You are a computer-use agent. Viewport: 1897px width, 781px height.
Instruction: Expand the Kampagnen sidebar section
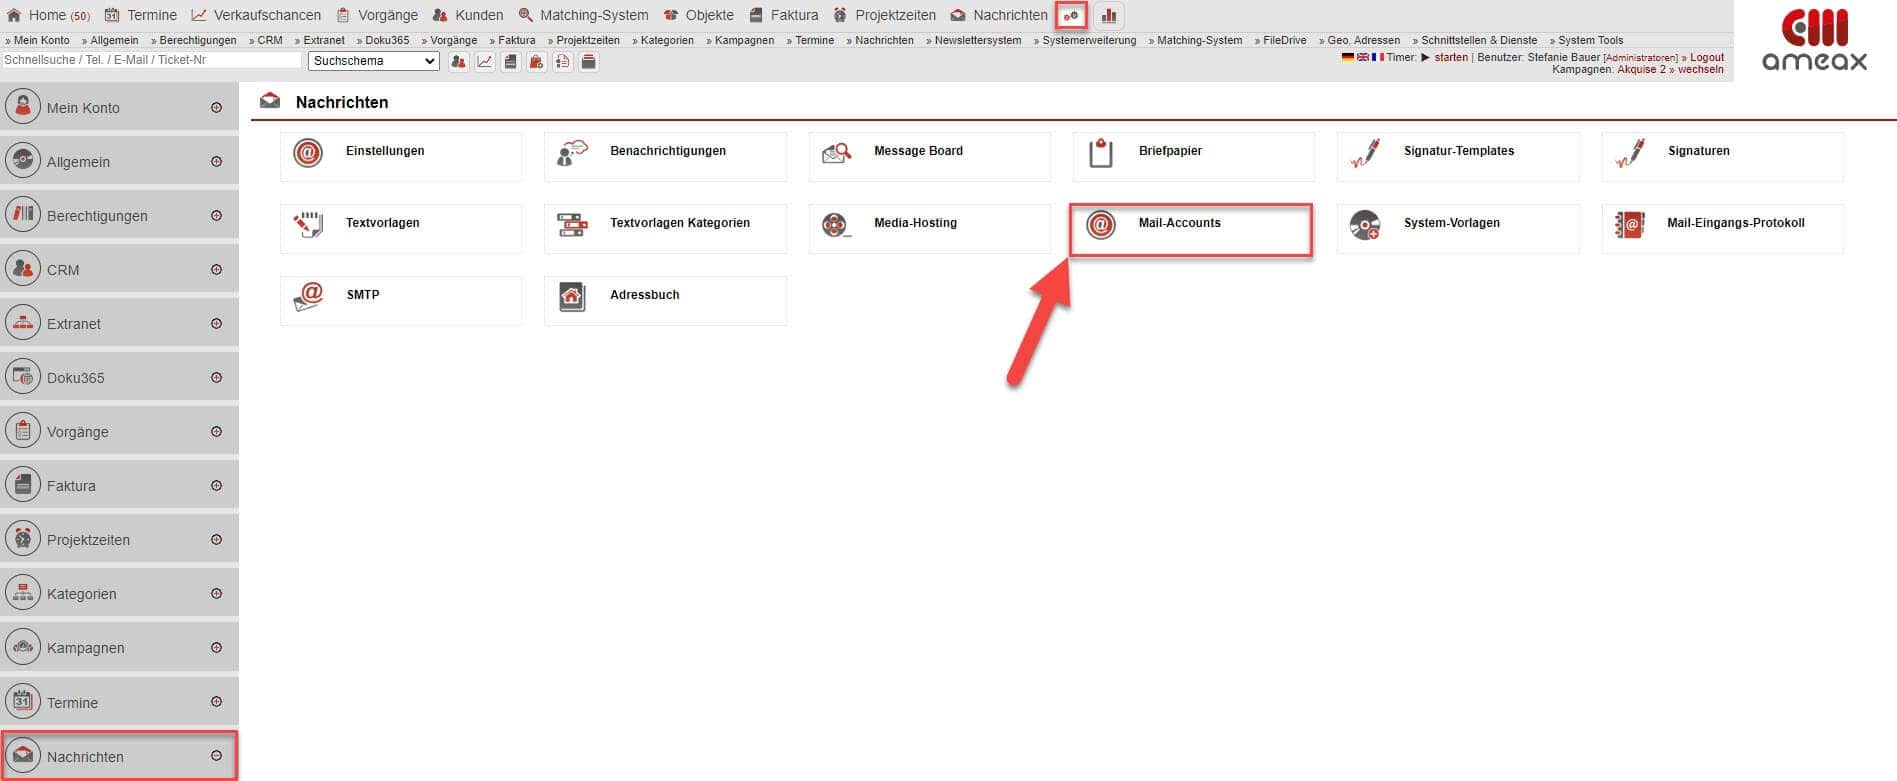(x=216, y=648)
